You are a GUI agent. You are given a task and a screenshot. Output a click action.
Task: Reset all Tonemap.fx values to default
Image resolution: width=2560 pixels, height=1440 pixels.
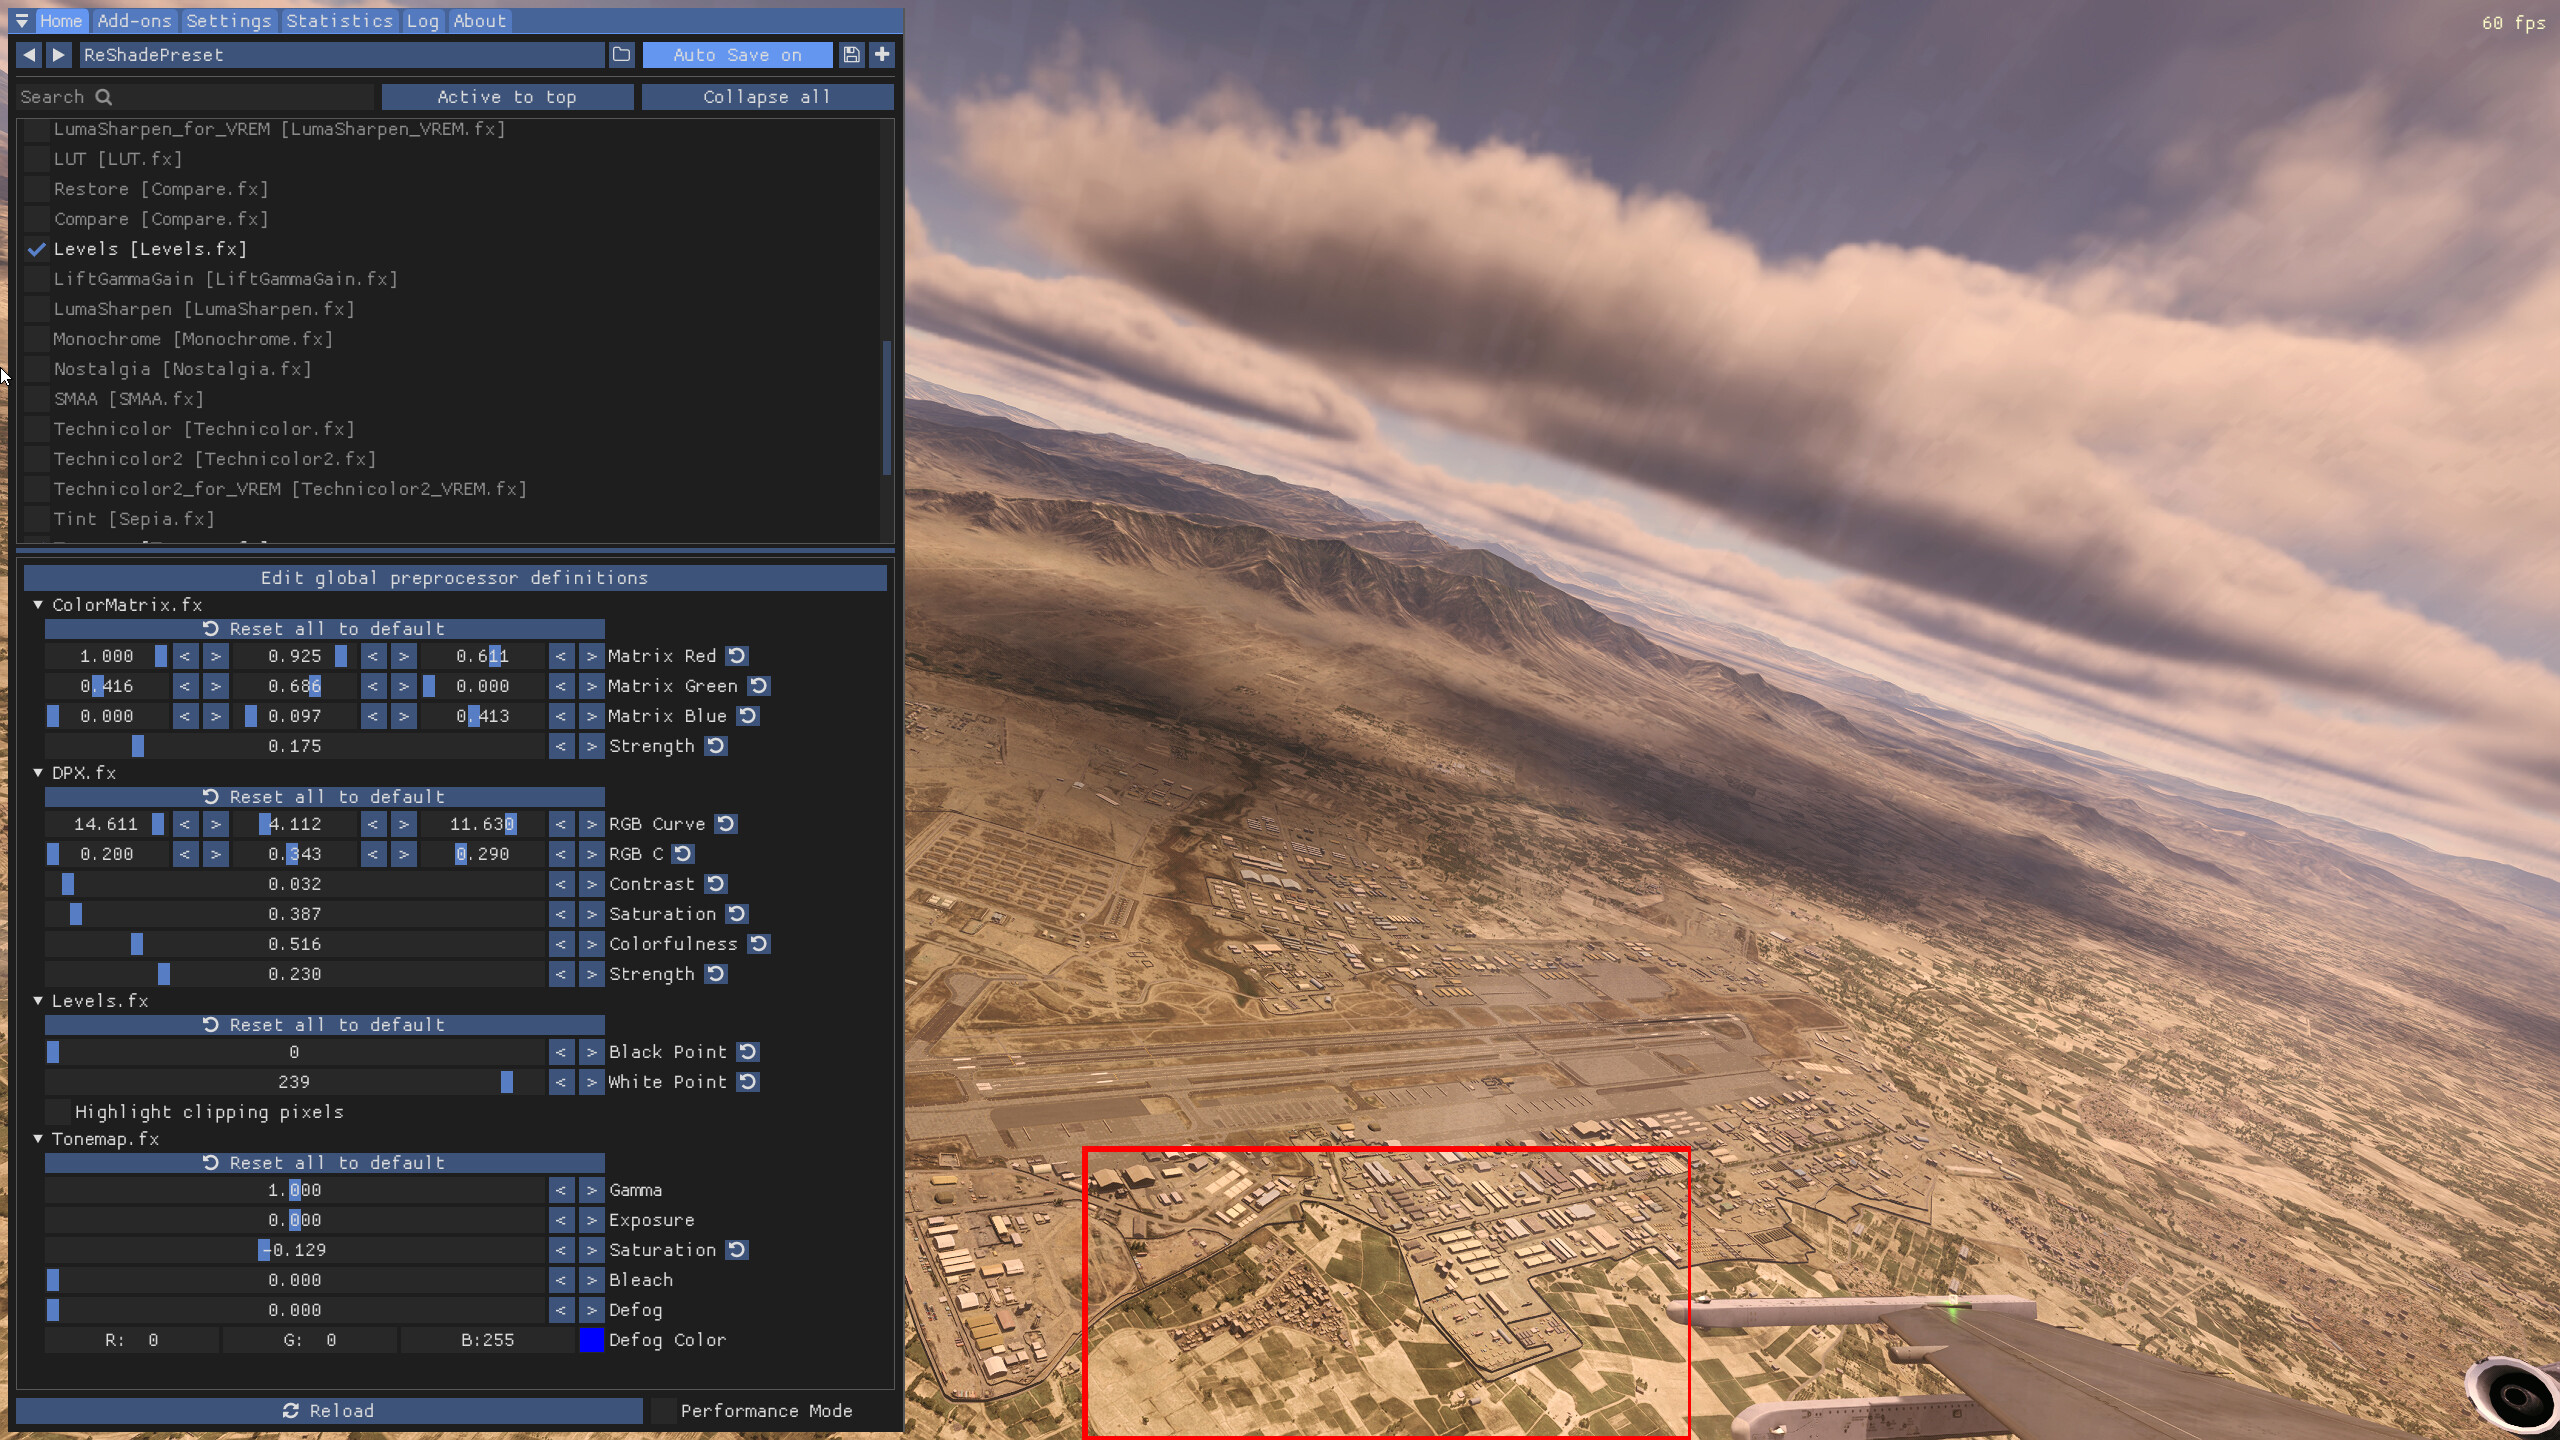[325, 1163]
